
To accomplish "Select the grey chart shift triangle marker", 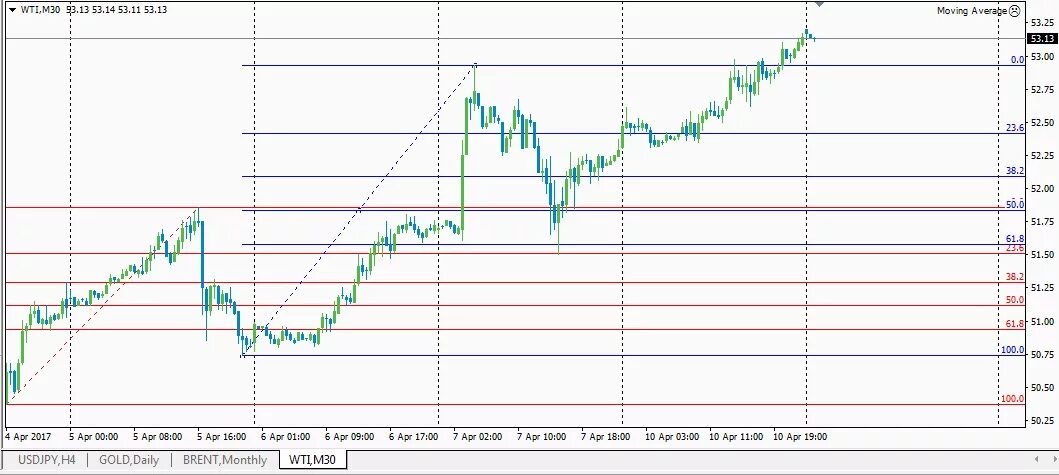I will coord(819,5).
